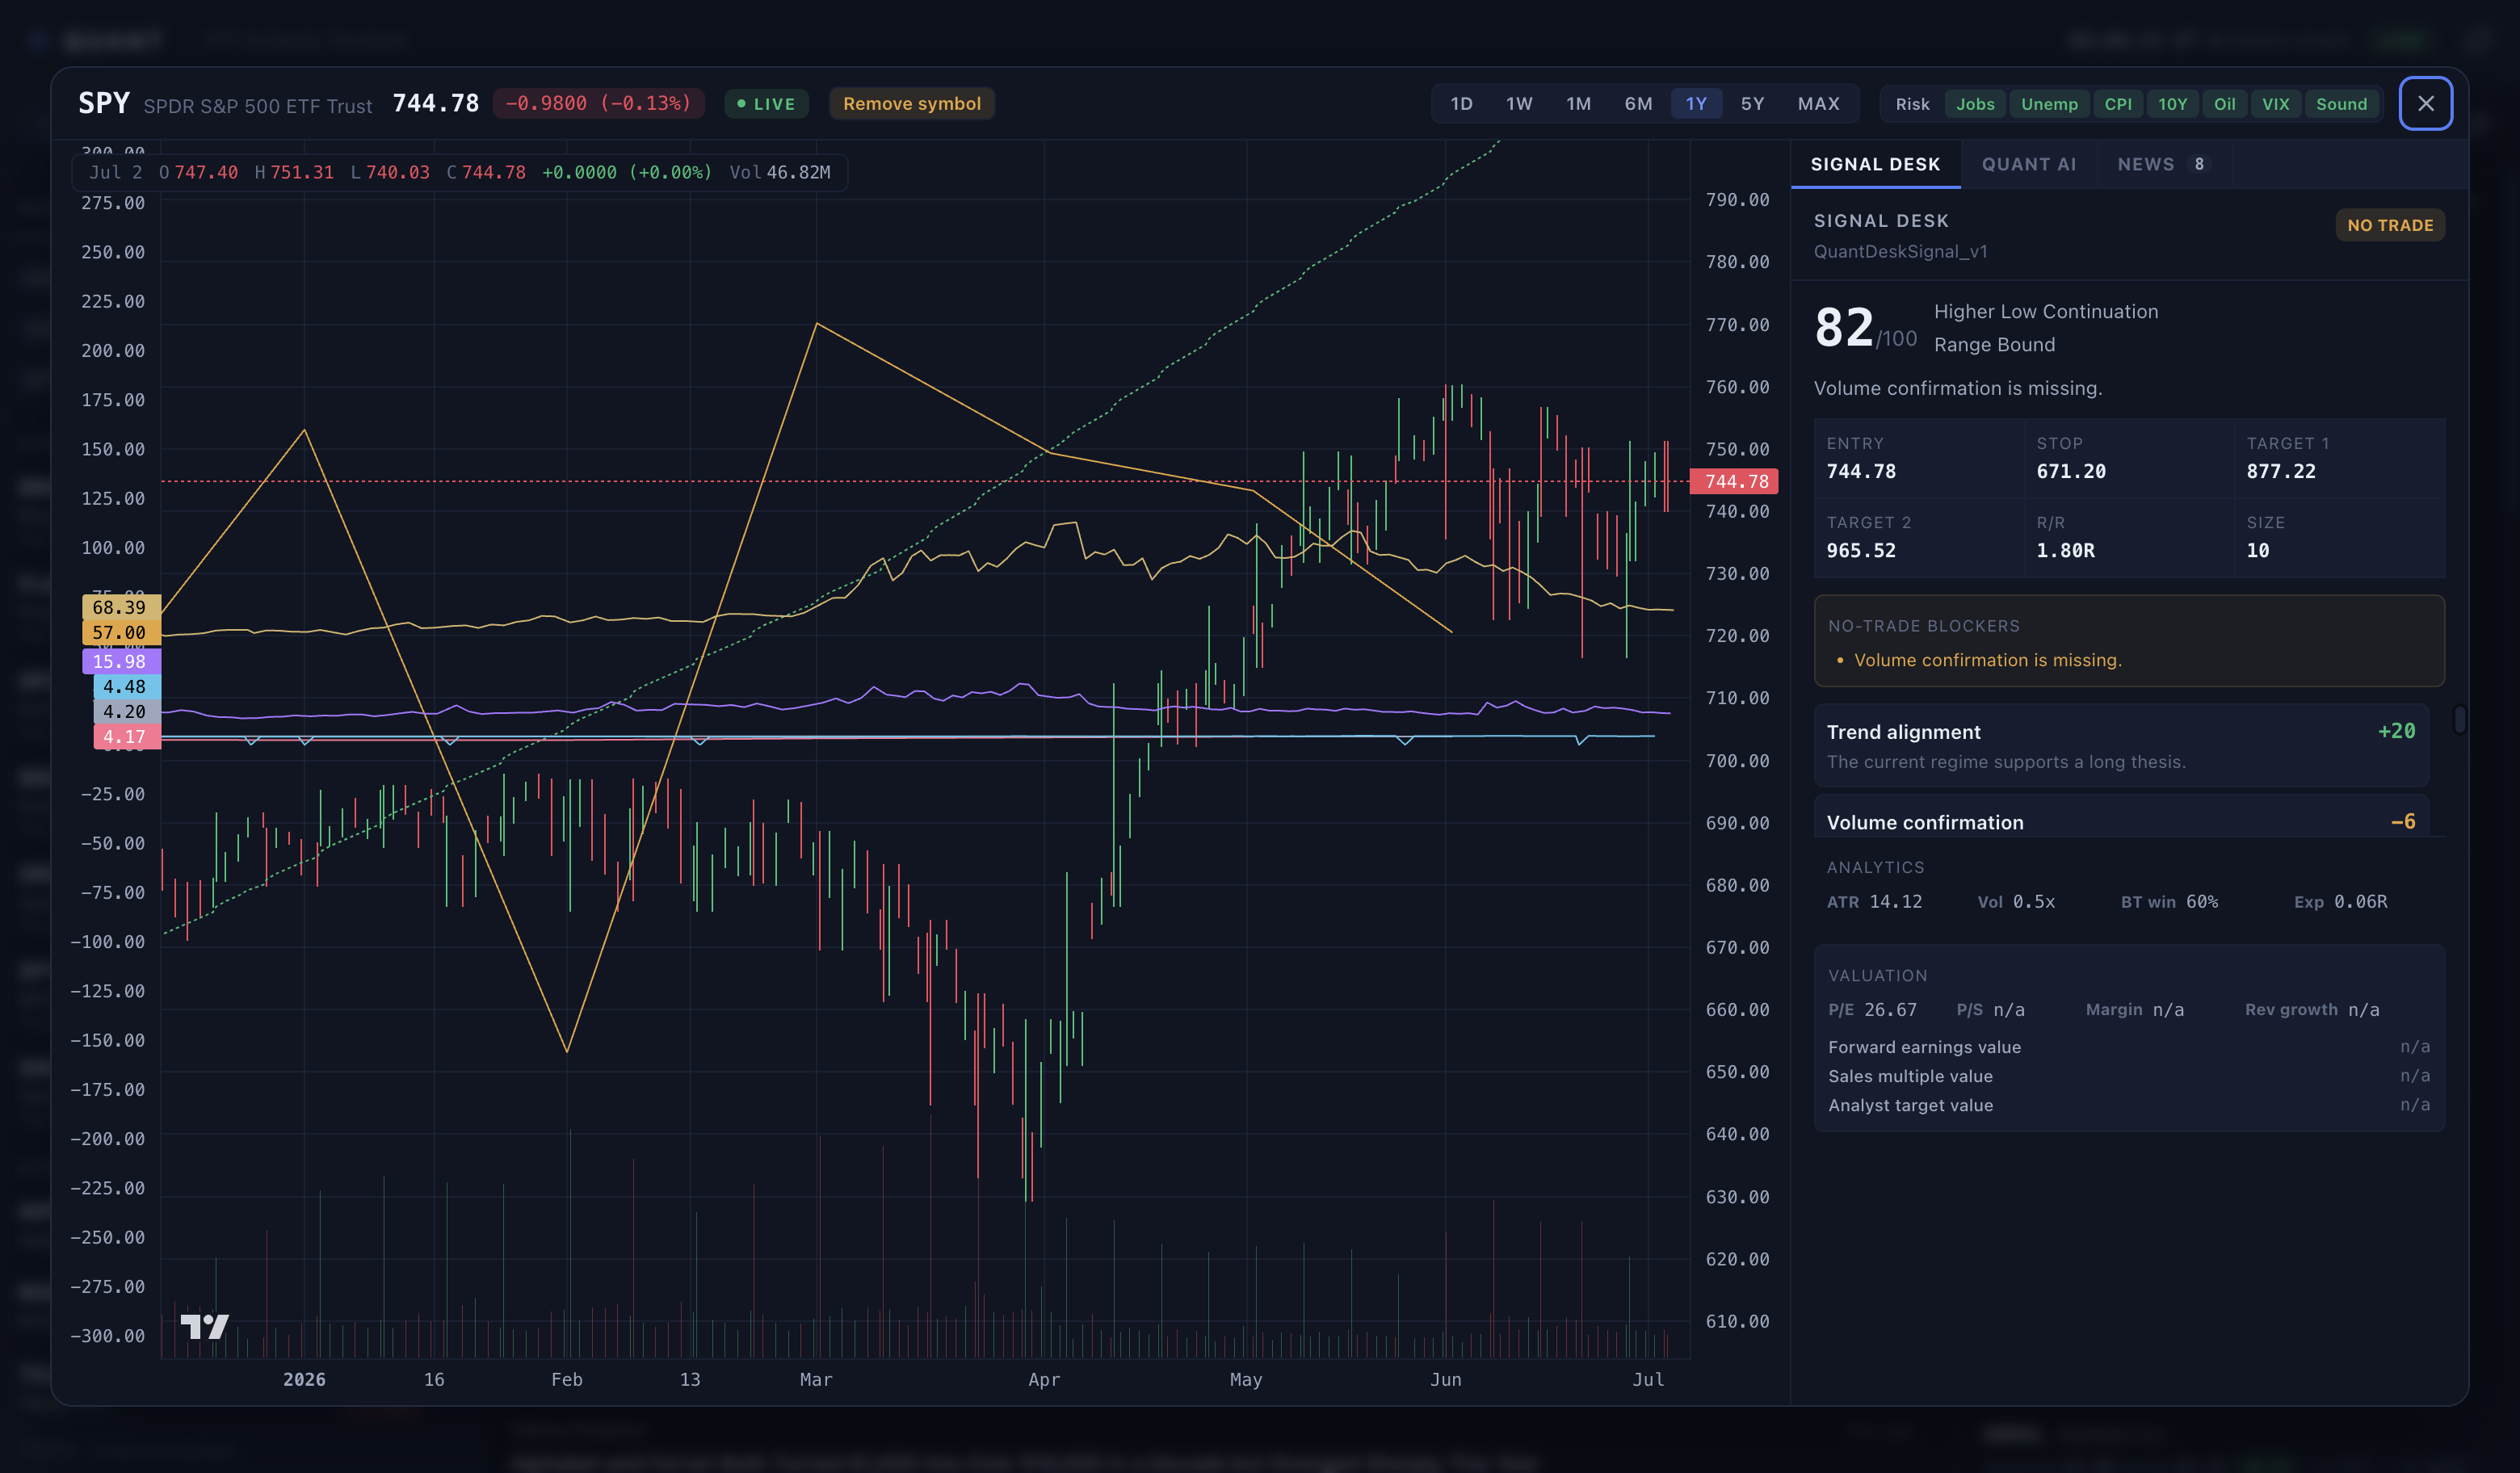Toggle the Unemp overlay
Image resolution: width=2520 pixels, height=1473 pixels.
pos(2049,104)
